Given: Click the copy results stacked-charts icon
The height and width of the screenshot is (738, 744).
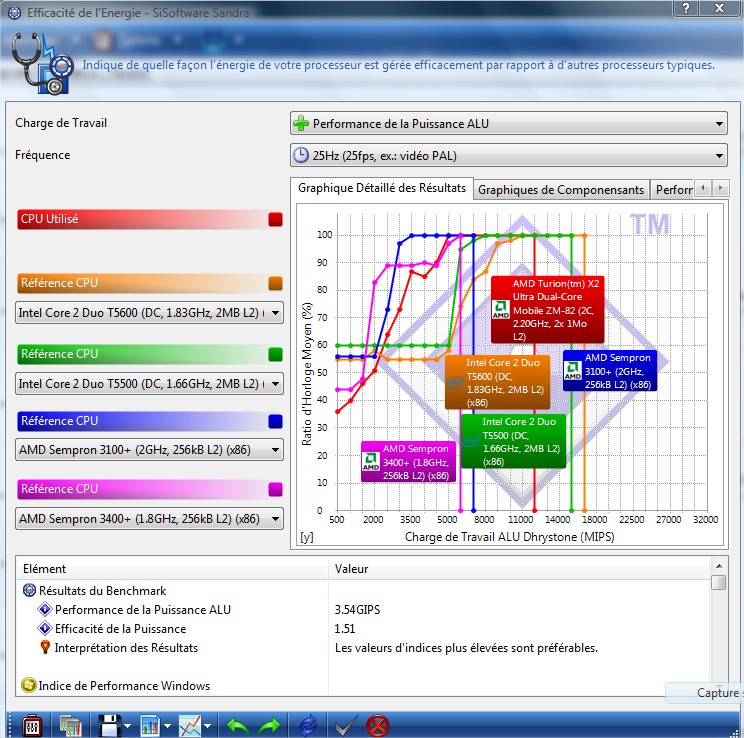Looking at the screenshot, I should 71,726.
